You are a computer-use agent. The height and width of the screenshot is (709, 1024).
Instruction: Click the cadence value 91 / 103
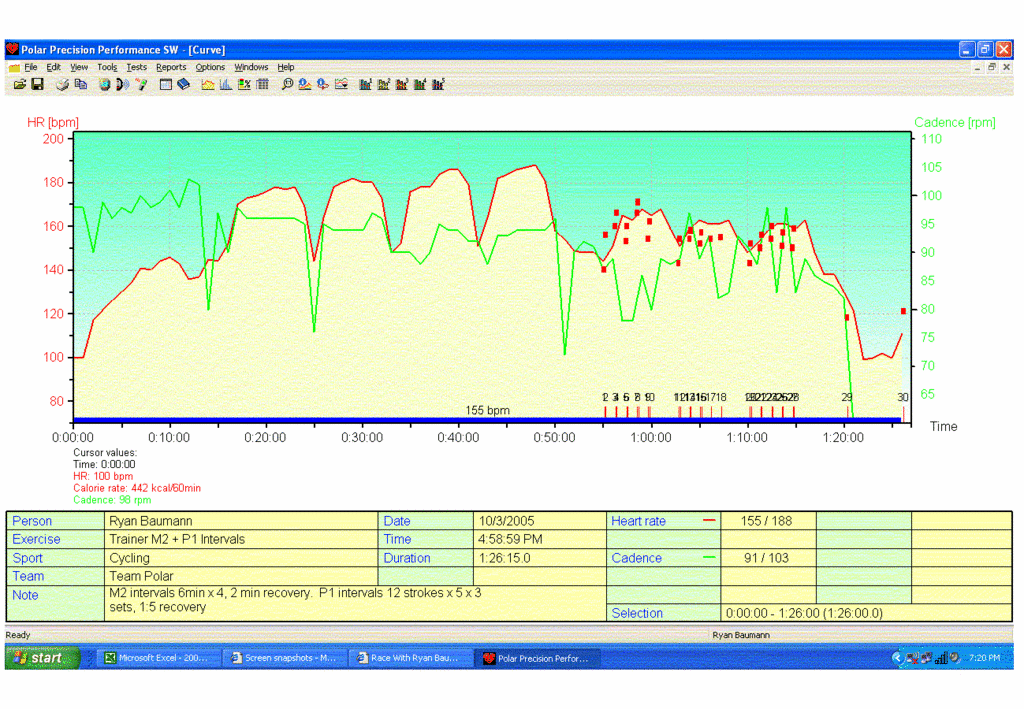766,558
